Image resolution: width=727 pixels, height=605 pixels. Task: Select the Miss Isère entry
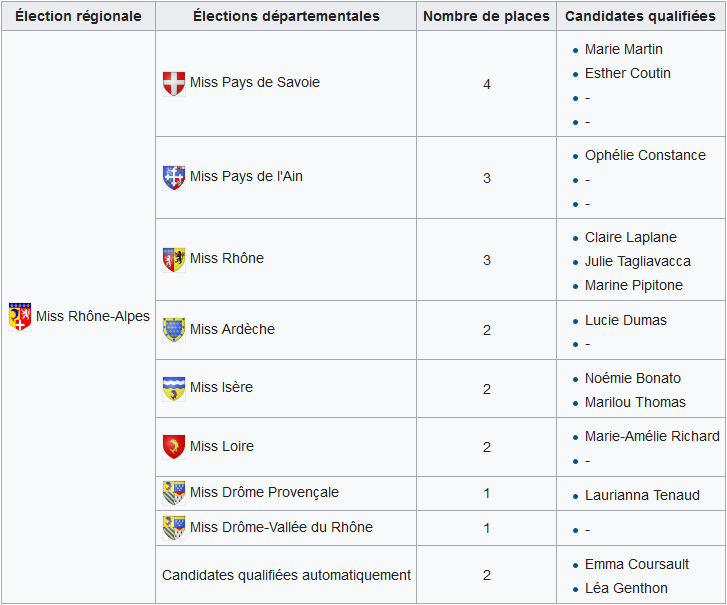[x=221, y=387]
